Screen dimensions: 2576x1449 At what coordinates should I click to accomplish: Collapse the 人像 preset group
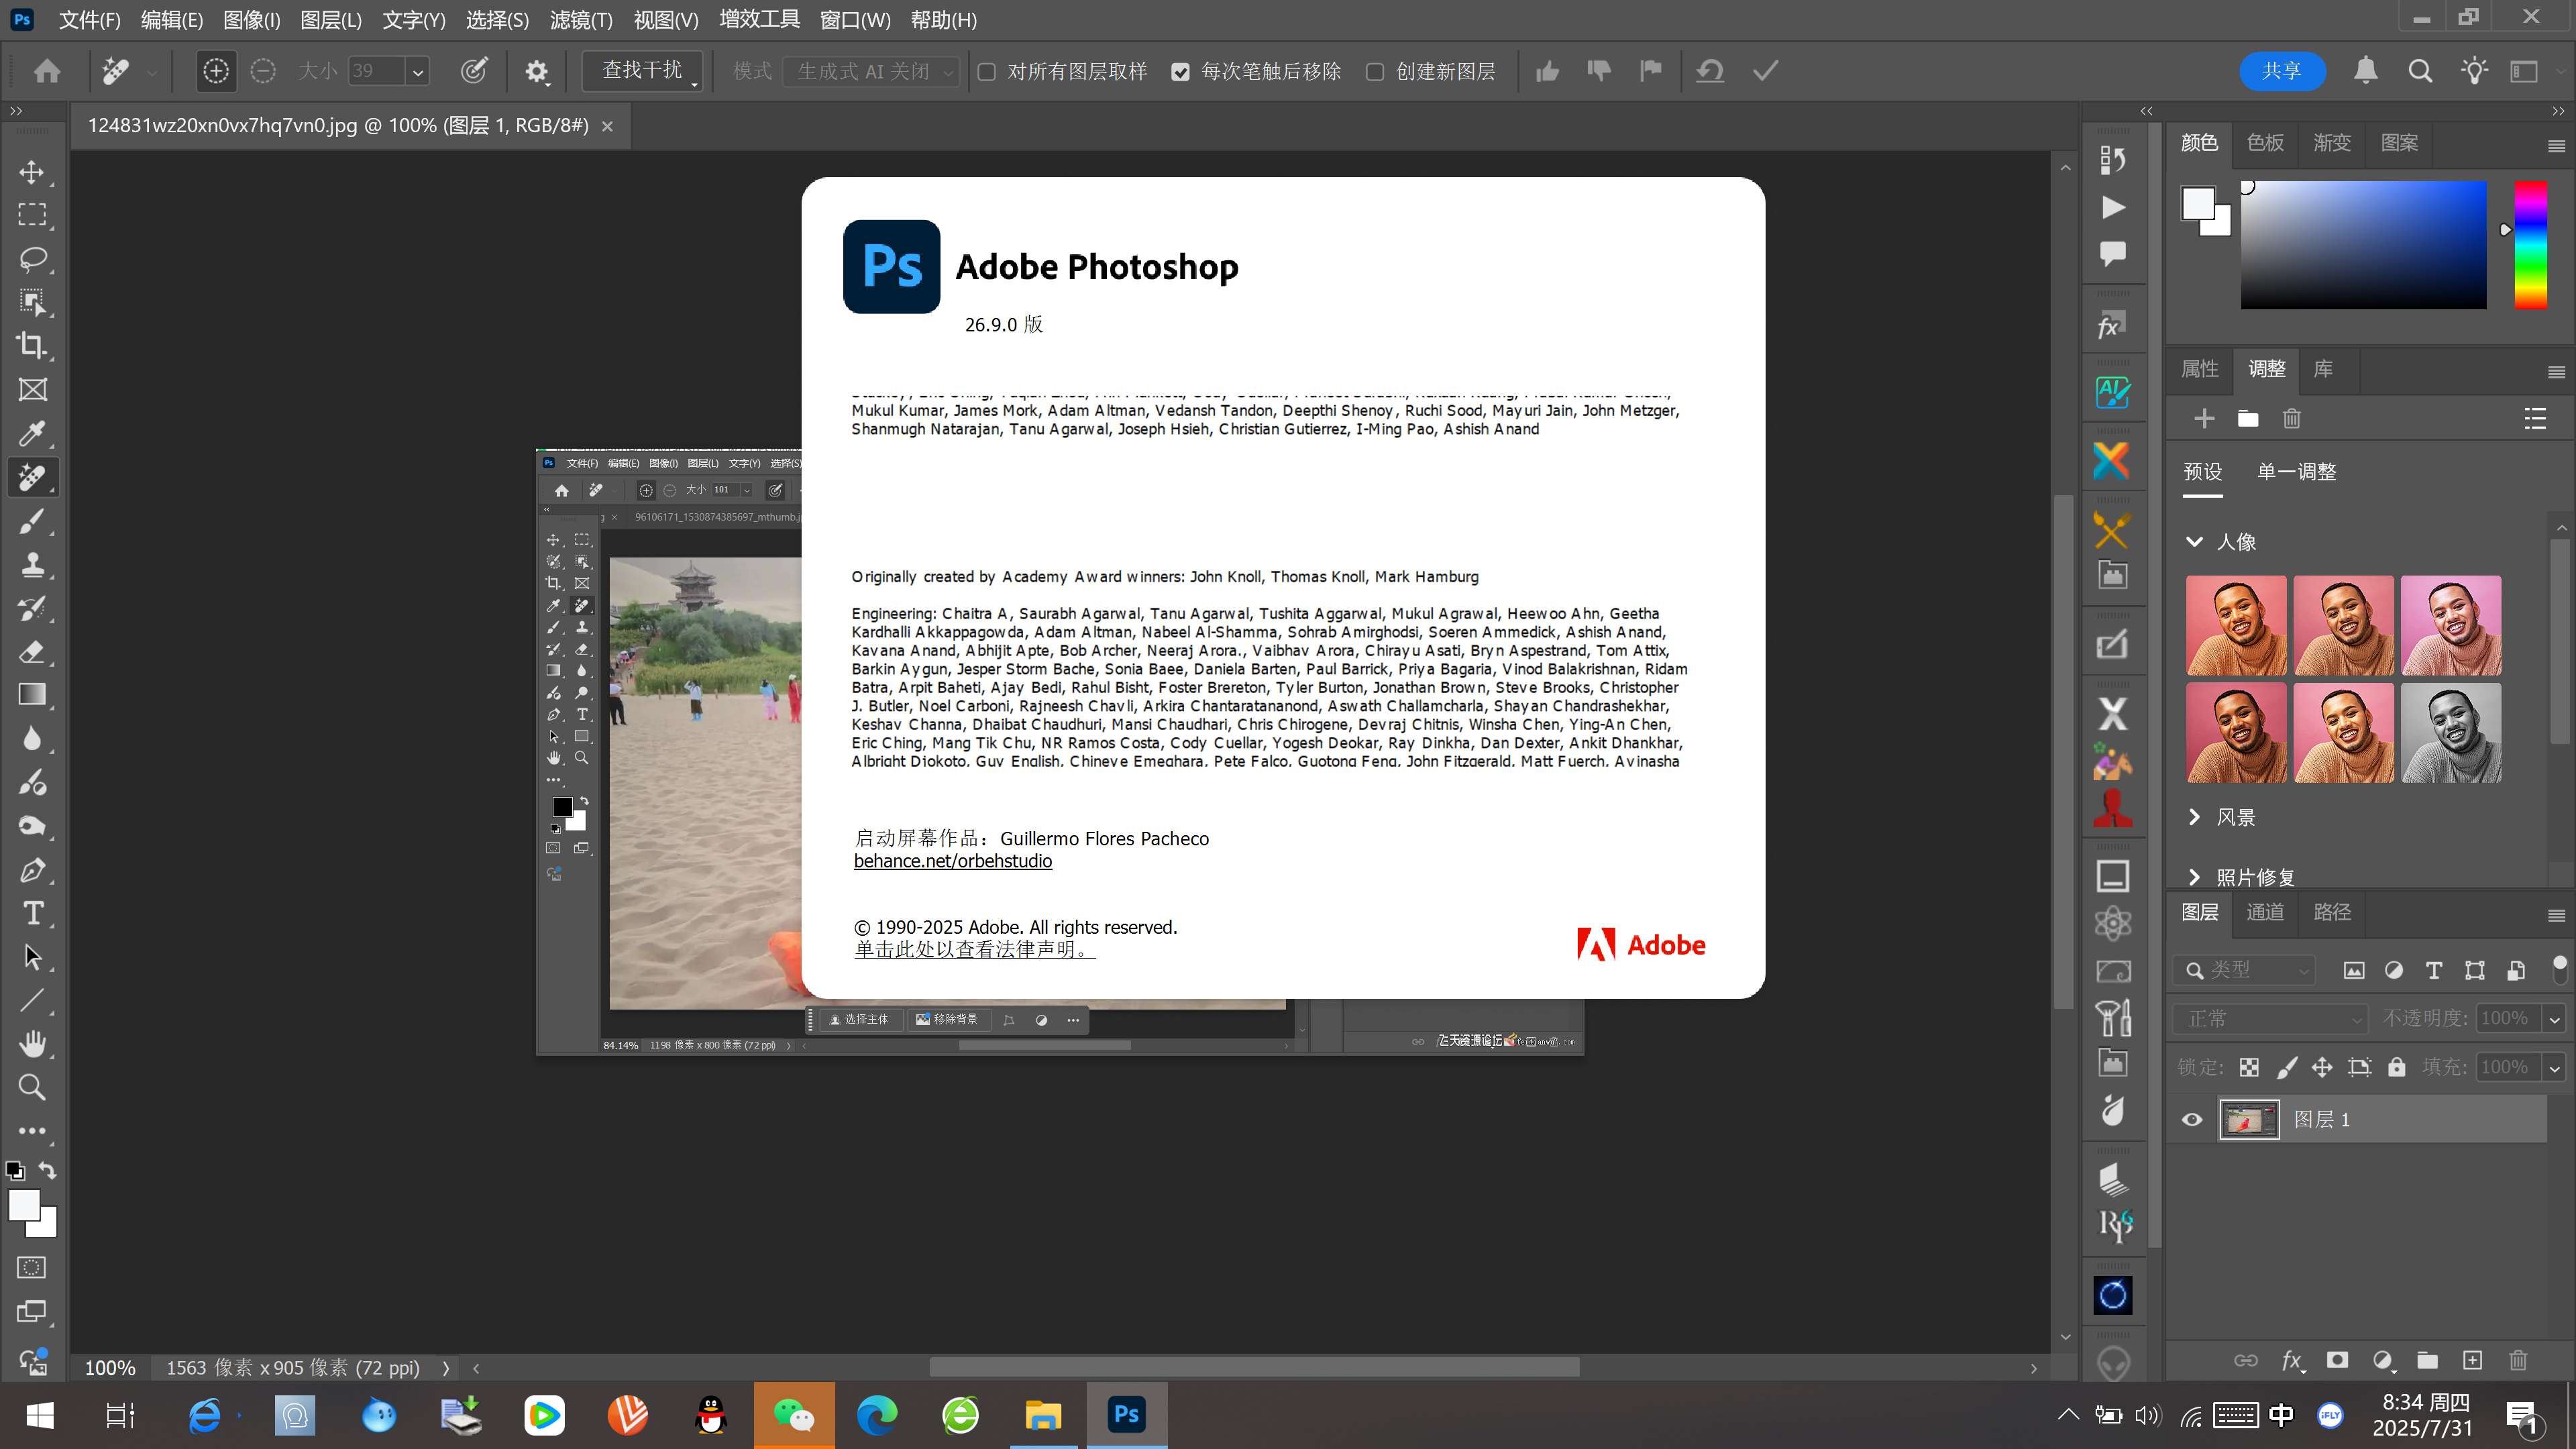(x=2194, y=542)
